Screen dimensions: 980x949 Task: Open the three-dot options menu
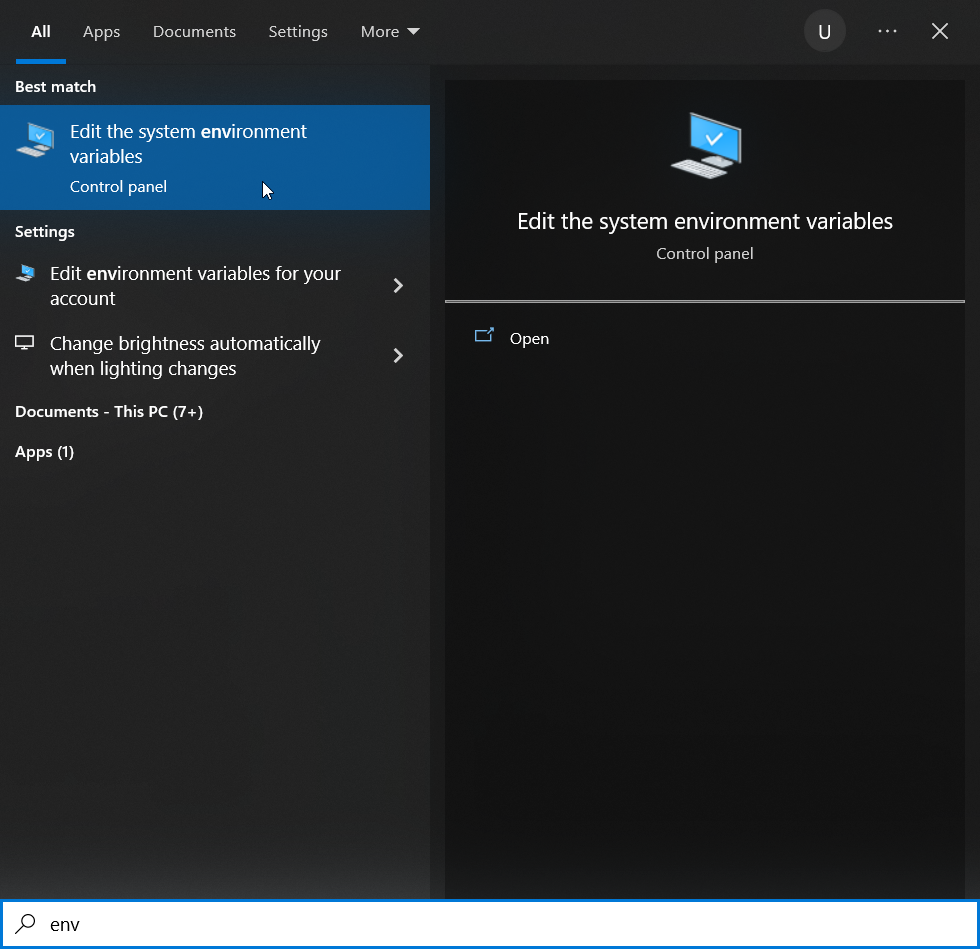[887, 32]
